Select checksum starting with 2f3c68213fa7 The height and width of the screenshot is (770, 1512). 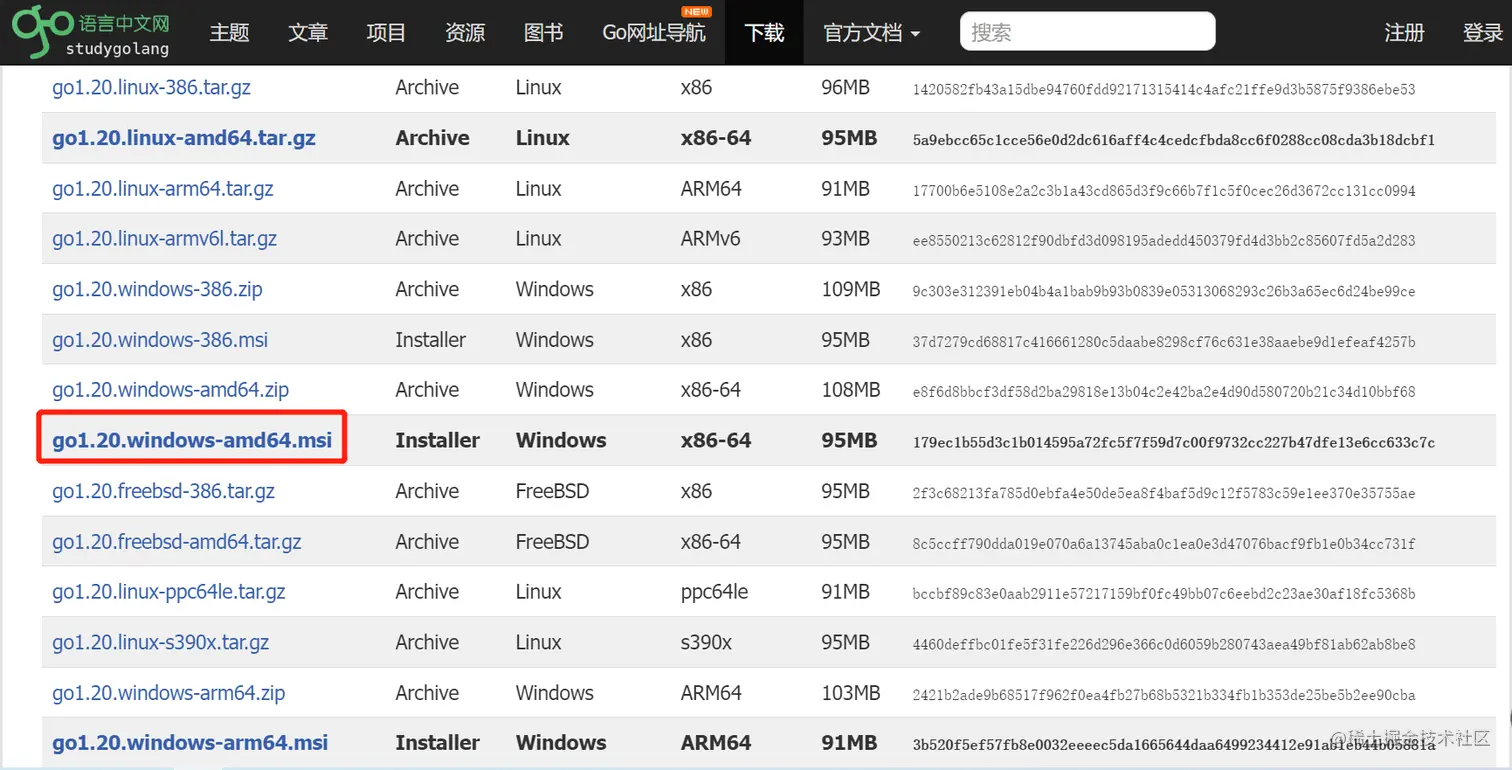pos(1164,493)
